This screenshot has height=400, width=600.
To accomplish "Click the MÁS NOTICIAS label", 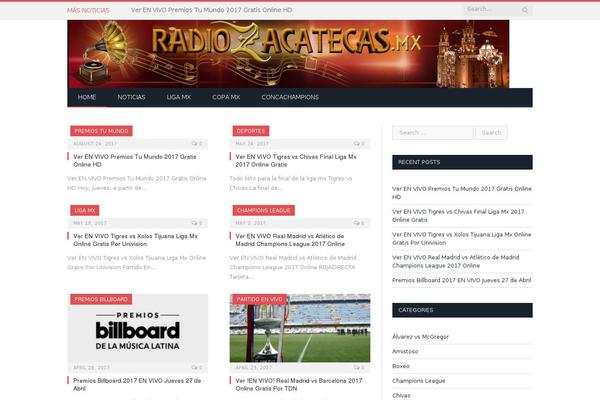I will click(88, 10).
